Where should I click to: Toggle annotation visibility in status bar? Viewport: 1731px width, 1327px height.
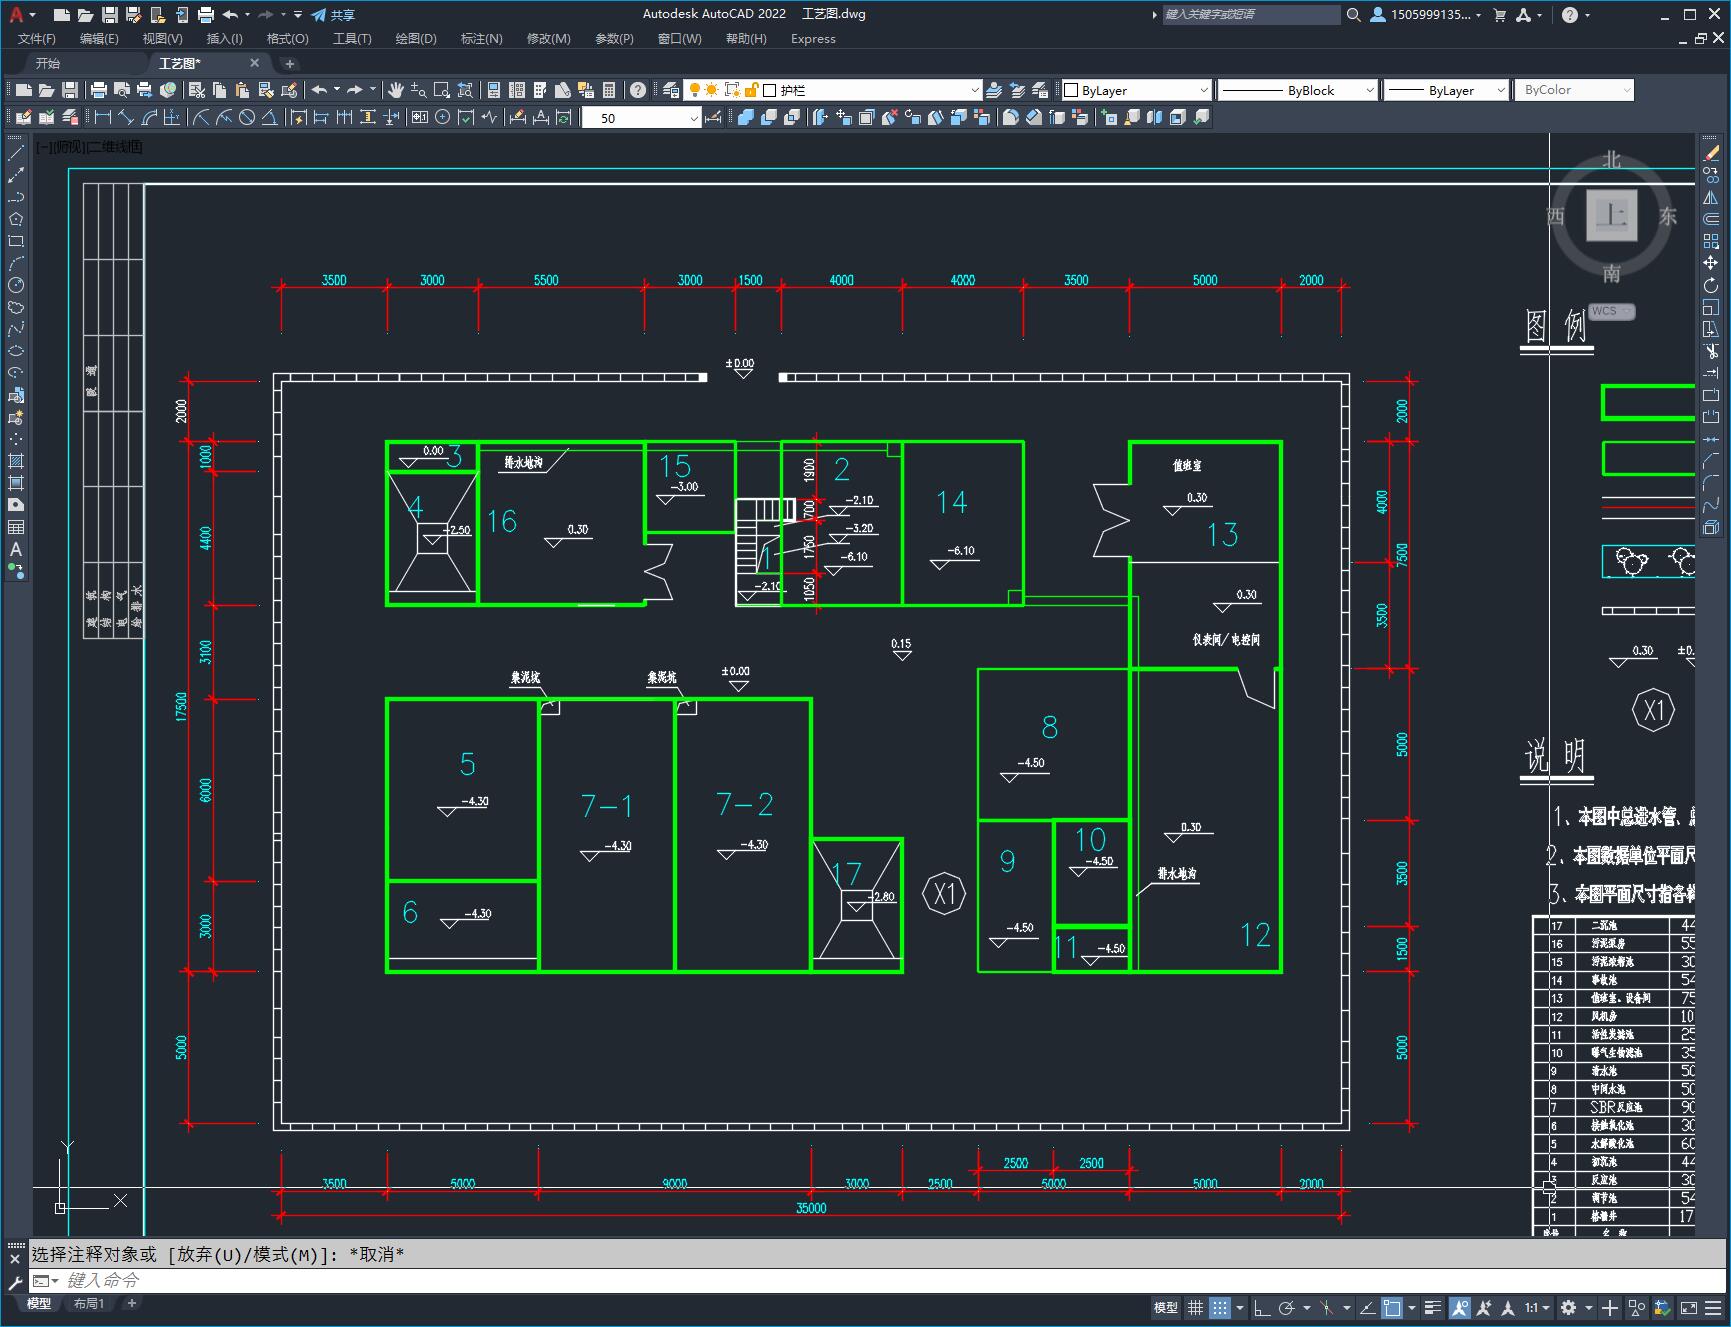point(1459,1307)
